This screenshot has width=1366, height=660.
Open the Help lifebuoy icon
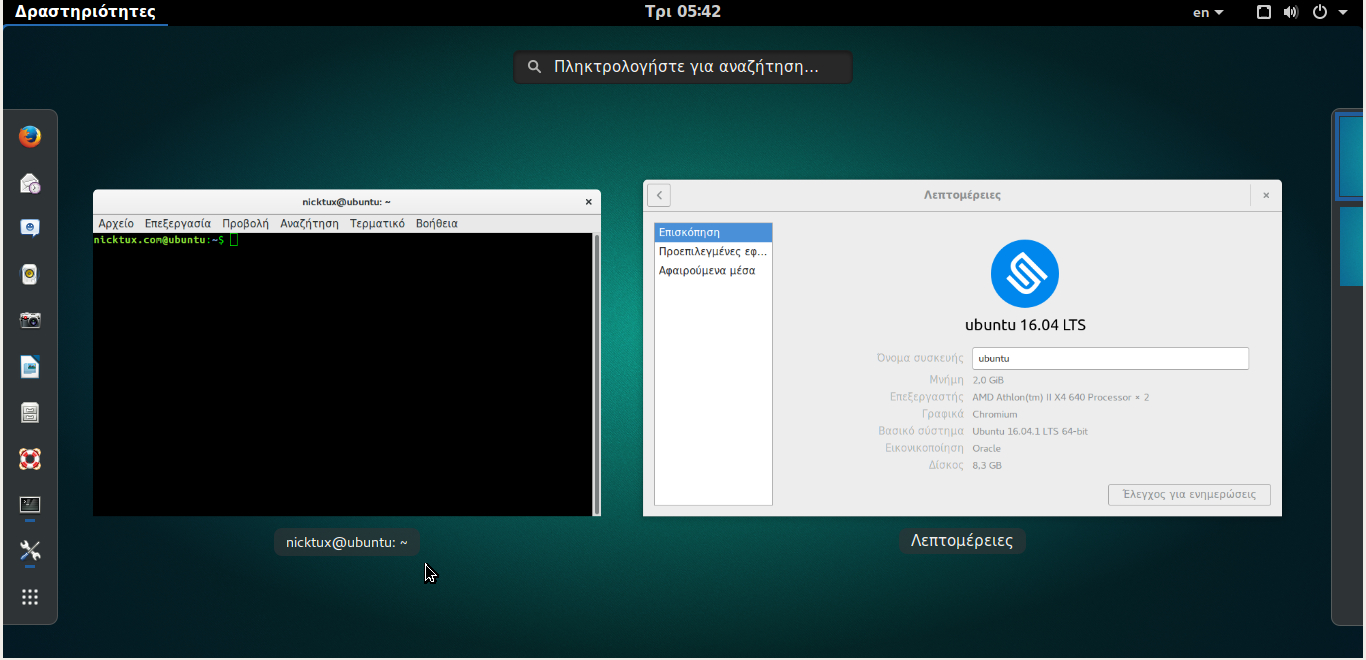coord(30,459)
